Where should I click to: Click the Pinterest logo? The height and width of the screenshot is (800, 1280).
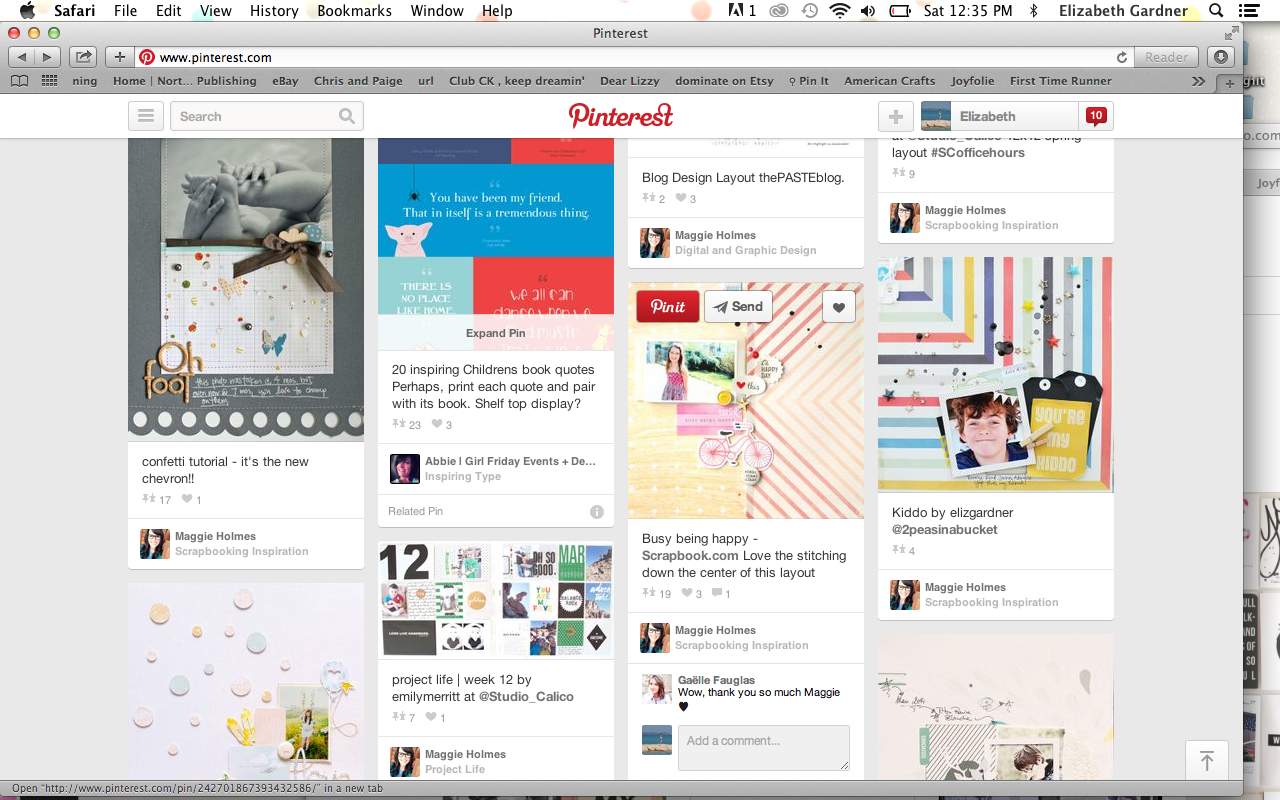(x=621, y=115)
